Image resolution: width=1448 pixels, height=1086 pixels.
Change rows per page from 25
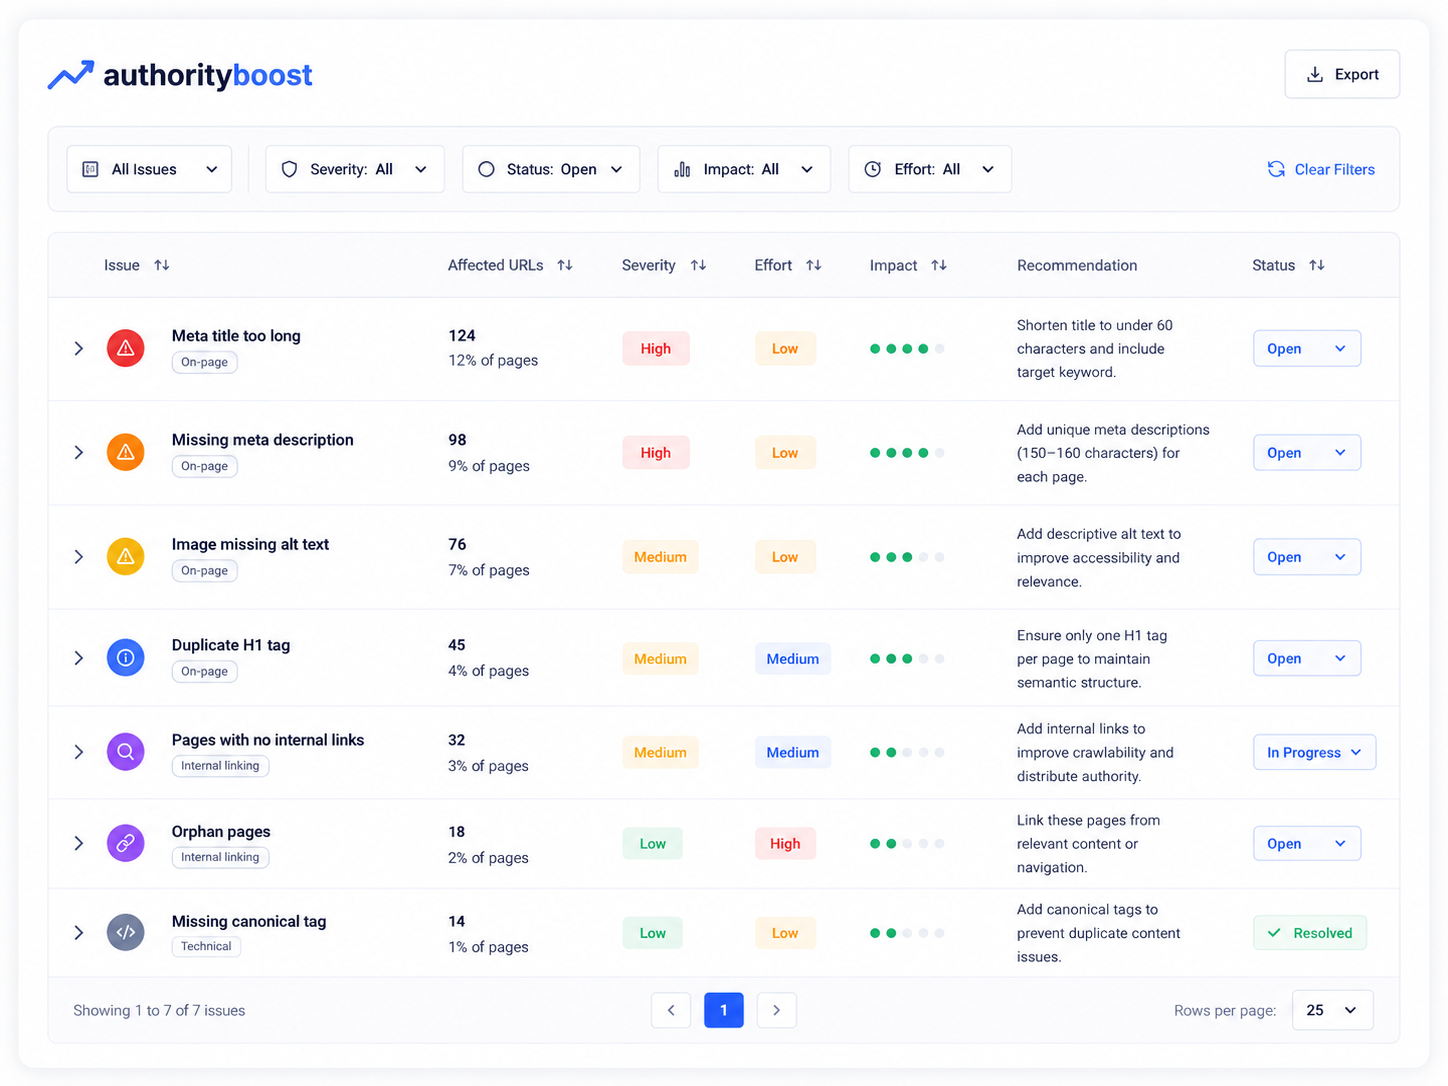coord(1333,1010)
